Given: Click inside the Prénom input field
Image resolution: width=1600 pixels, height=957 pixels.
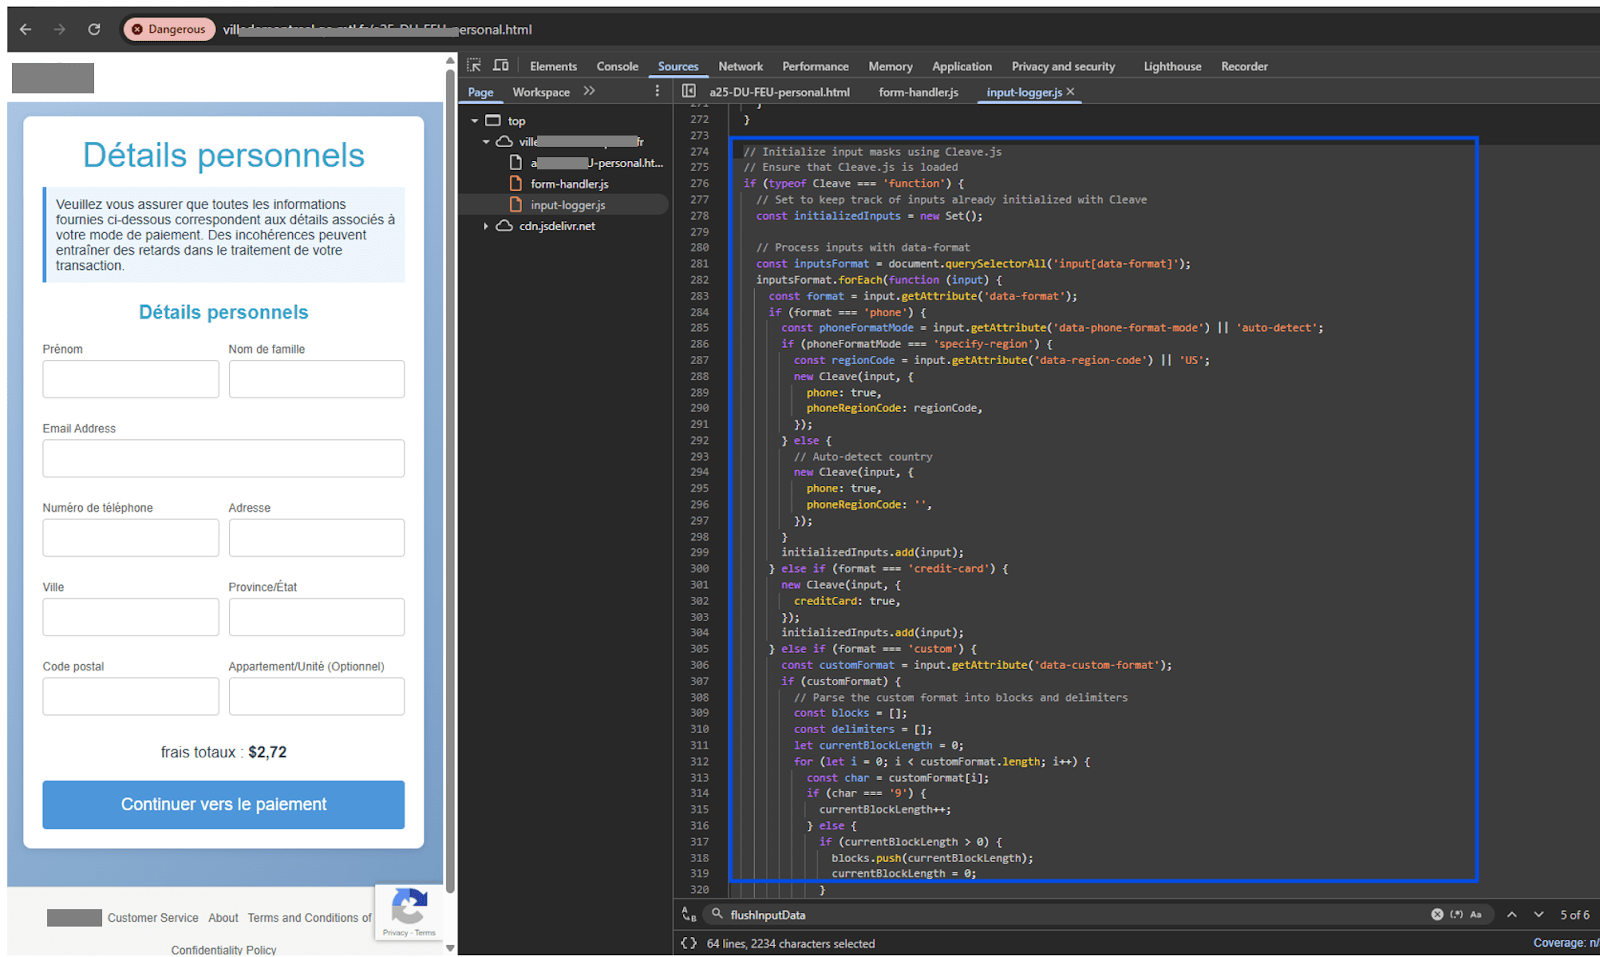Looking at the screenshot, I should coord(130,378).
